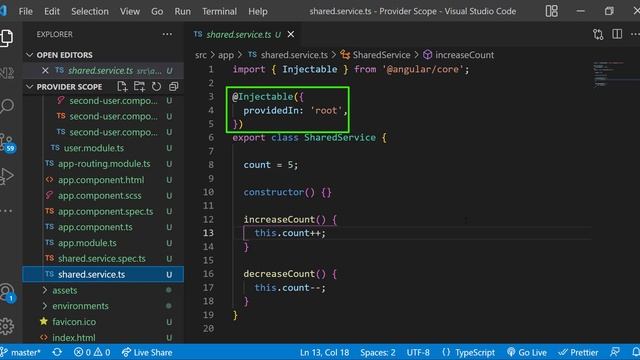Click line number 16 in gutter
This screenshot has width=640, height=360.
[x=208, y=273]
